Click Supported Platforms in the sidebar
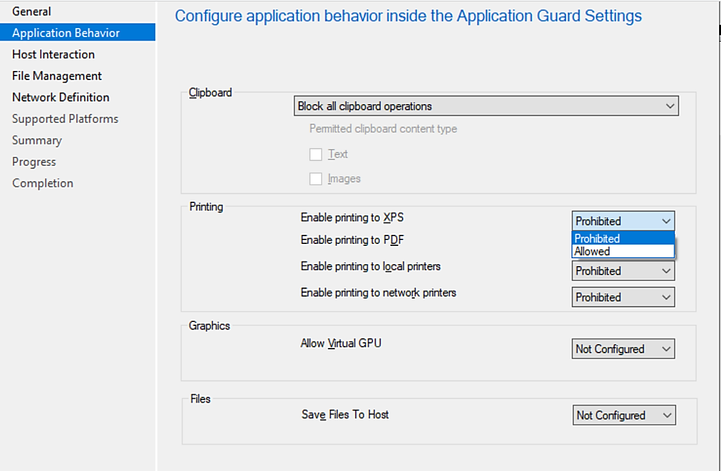The width and height of the screenshot is (721, 471). (x=65, y=119)
